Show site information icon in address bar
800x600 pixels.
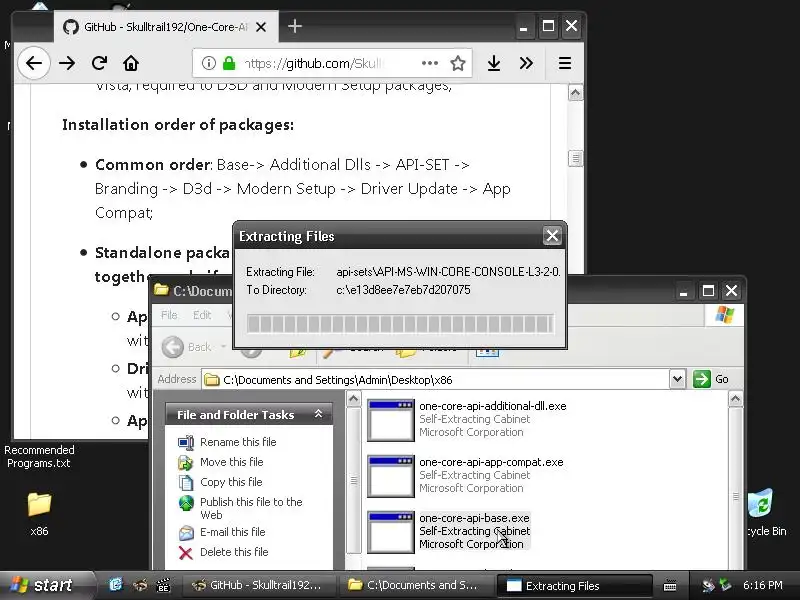coord(208,63)
